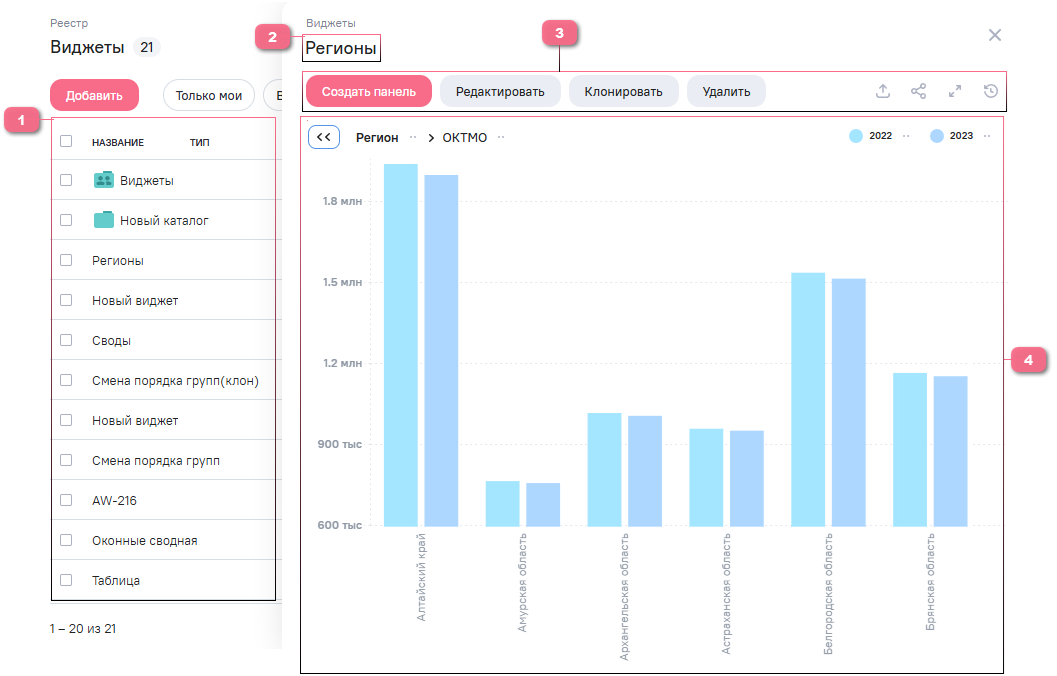Click the share icon in widget toolbar
Viewport: 1057px width, 676px height.
(919, 91)
